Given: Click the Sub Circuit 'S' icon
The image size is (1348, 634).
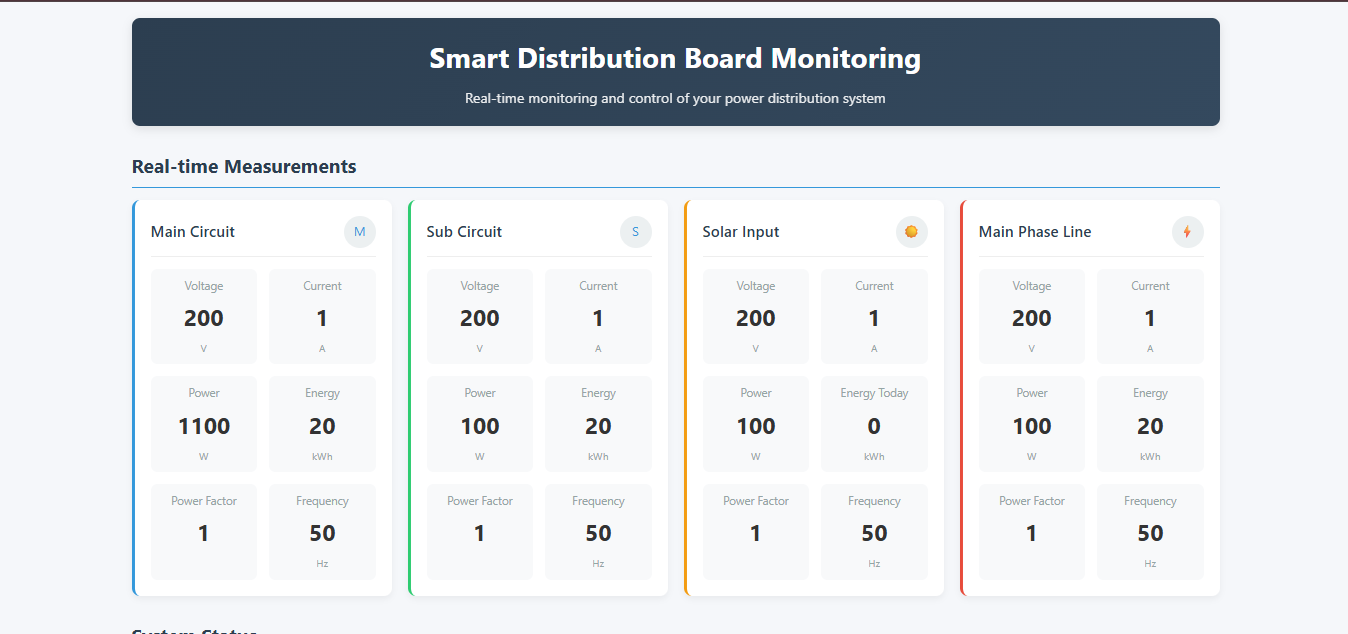Looking at the screenshot, I should point(636,232).
